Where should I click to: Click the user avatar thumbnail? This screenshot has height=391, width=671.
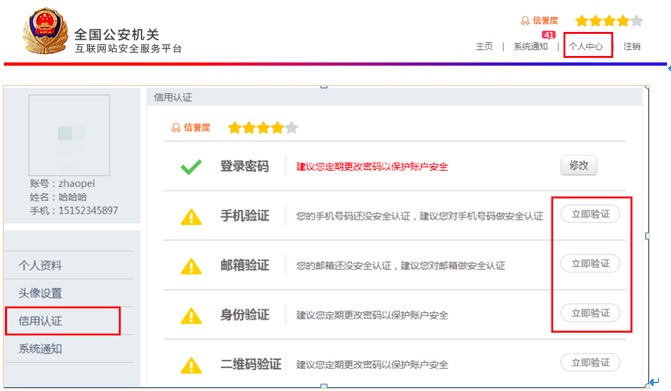click(x=69, y=135)
